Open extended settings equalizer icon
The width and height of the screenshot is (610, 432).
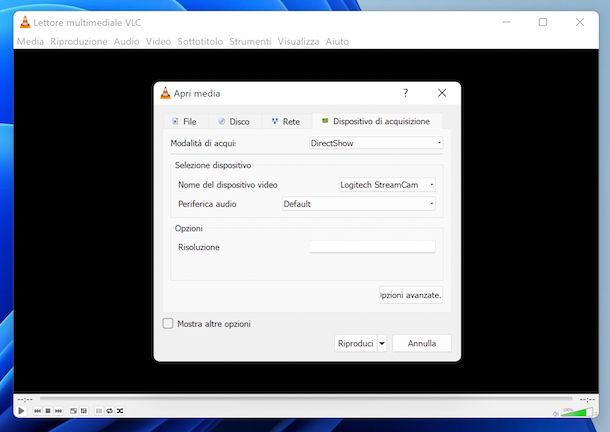point(84,411)
